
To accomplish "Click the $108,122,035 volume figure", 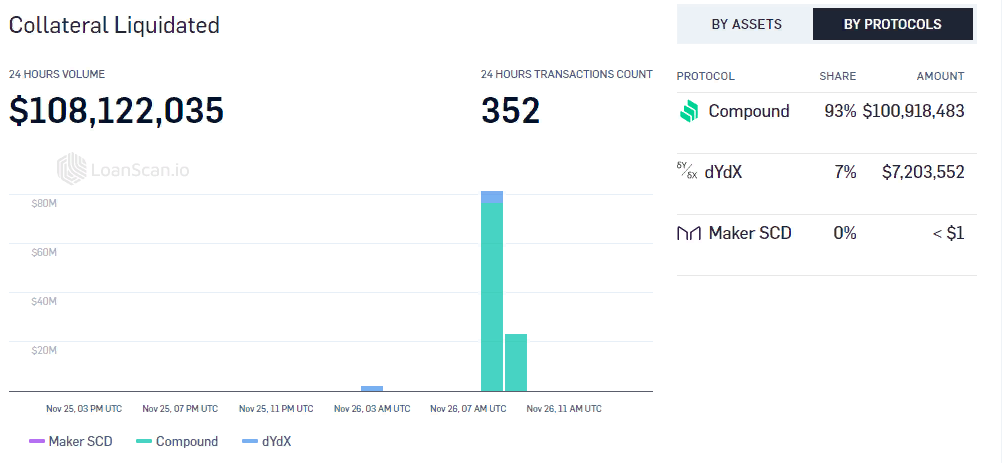I will pos(116,110).
